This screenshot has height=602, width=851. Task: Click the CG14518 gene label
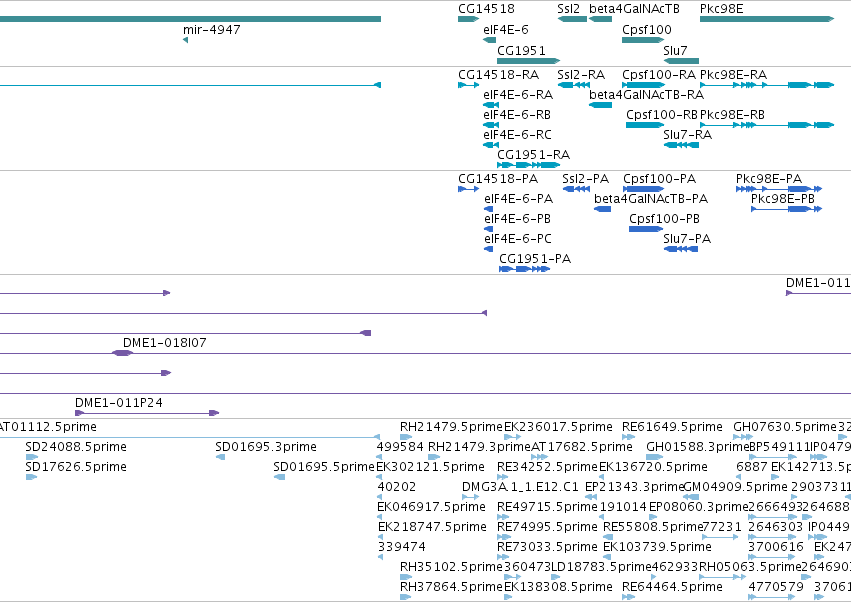tap(486, 9)
